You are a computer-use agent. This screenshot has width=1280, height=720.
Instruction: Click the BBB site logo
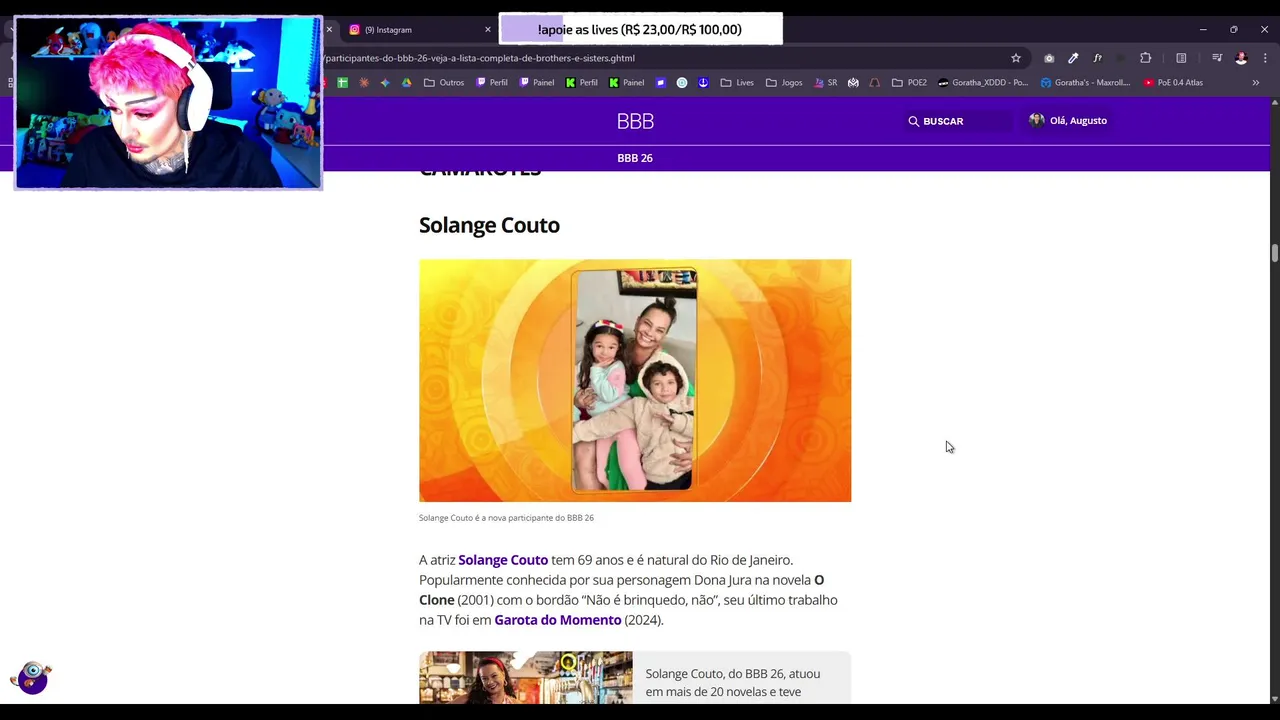point(635,121)
